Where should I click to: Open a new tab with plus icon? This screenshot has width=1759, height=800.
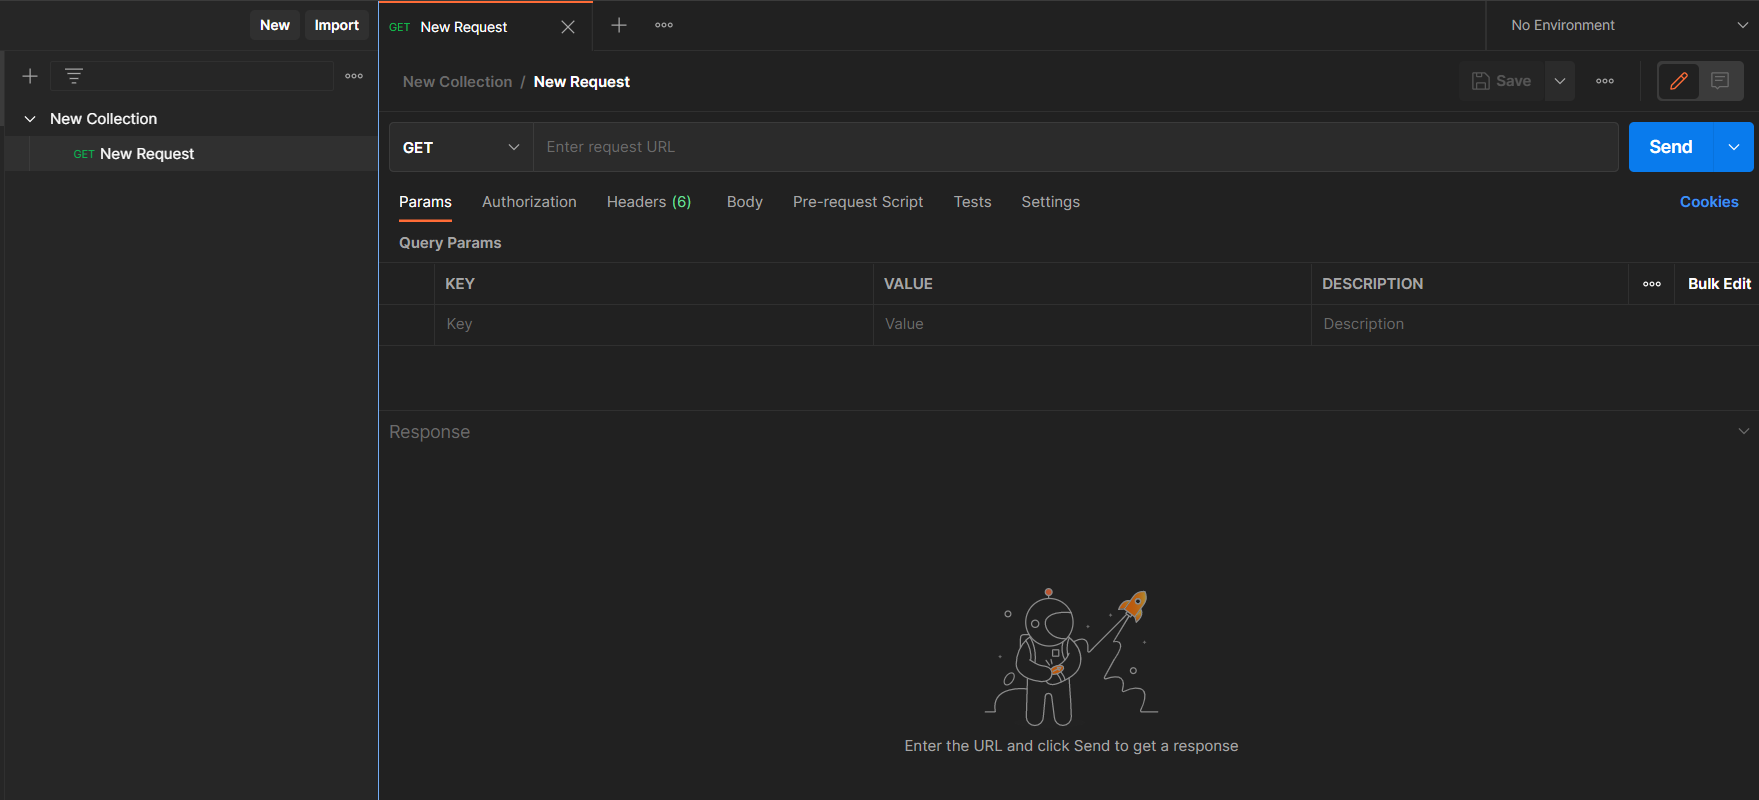click(619, 25)
